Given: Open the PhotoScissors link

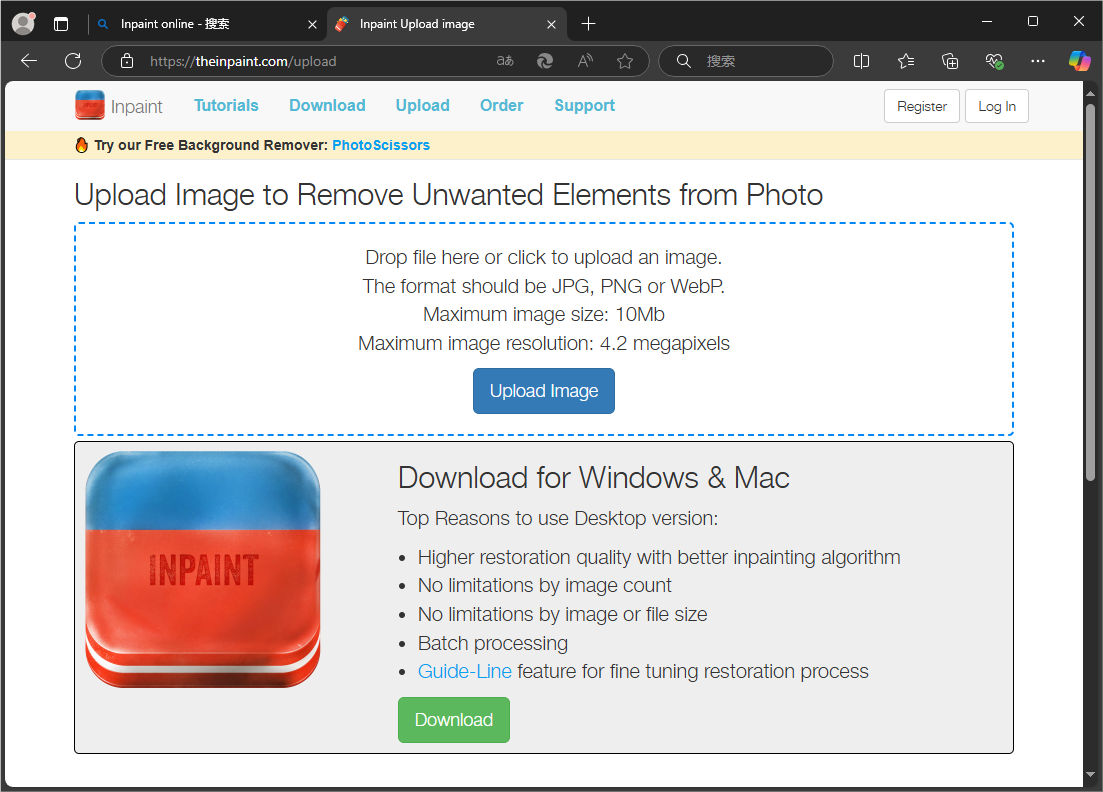Looking at the screenshot, I should (381, 145).
